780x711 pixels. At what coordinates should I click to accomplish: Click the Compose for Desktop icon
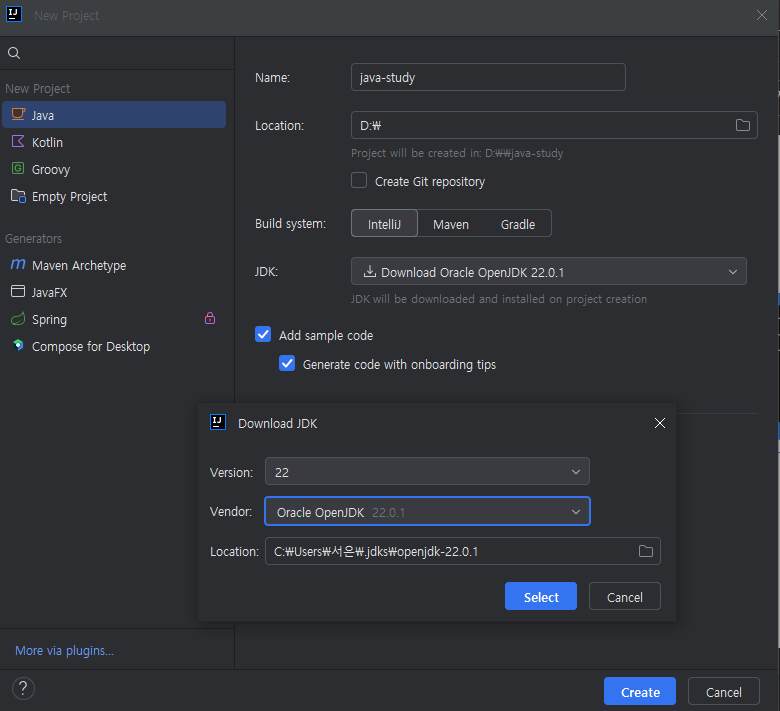(18, 345)
